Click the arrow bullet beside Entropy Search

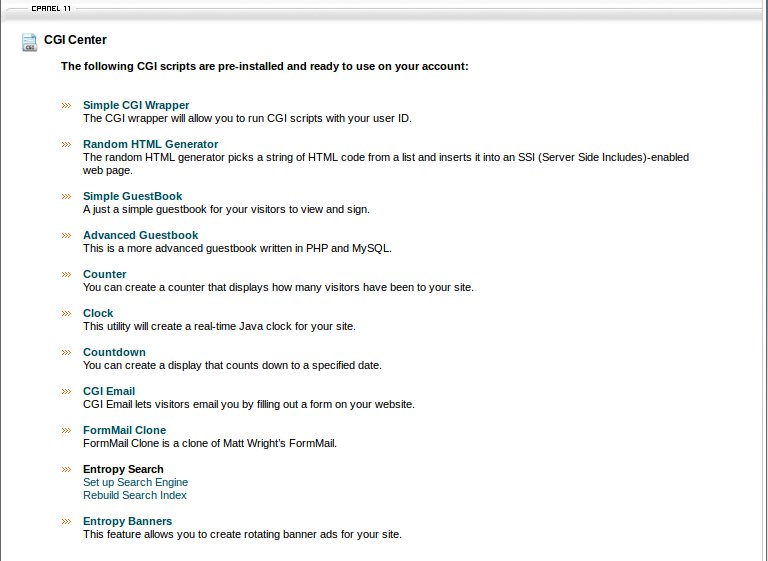pos(66,469)
